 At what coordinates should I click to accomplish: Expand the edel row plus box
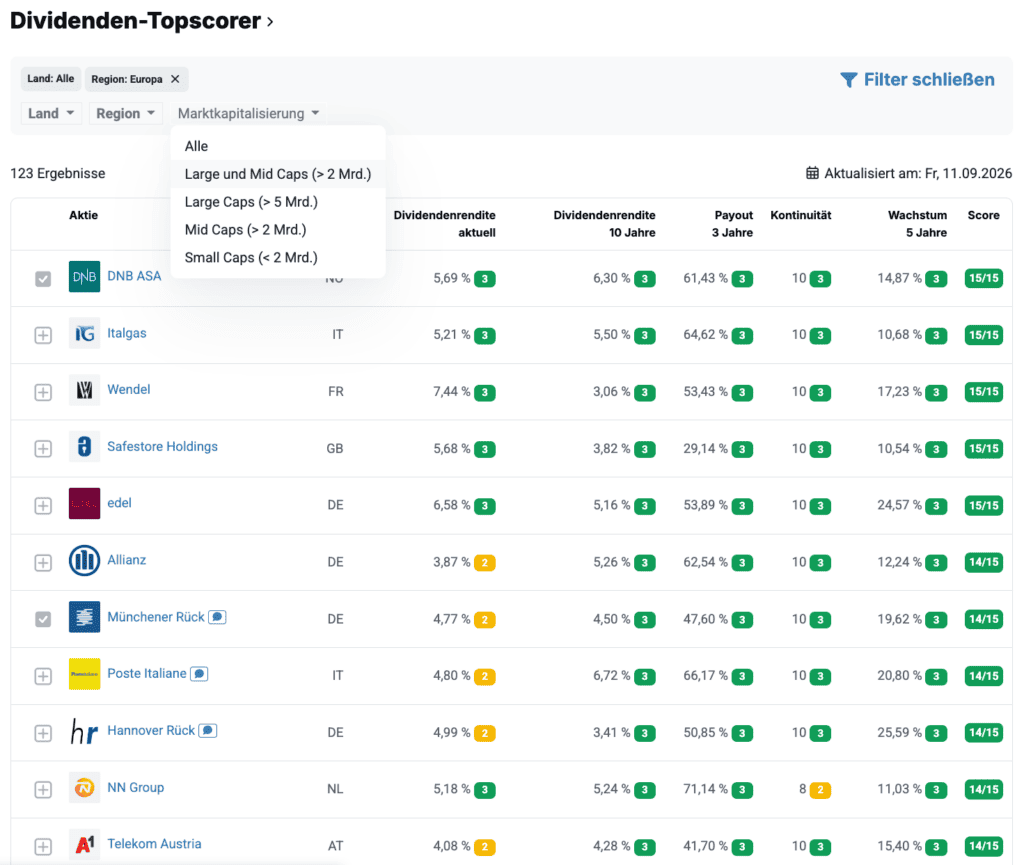pyautogui.click(x=43, y=506)
